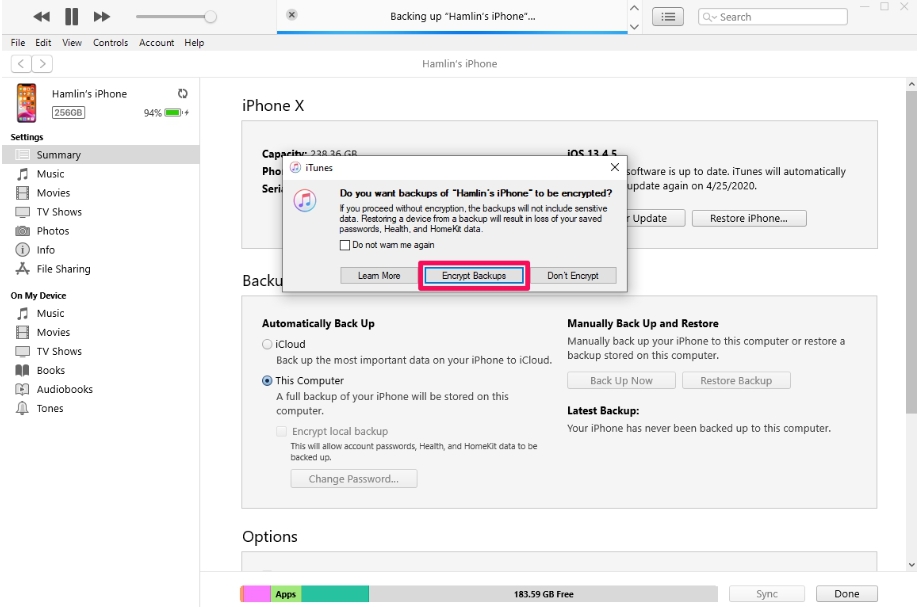Image resolution: width=918 pixels, height=607 pixels.
Task: Open the View menu
Action: point(72,43)
